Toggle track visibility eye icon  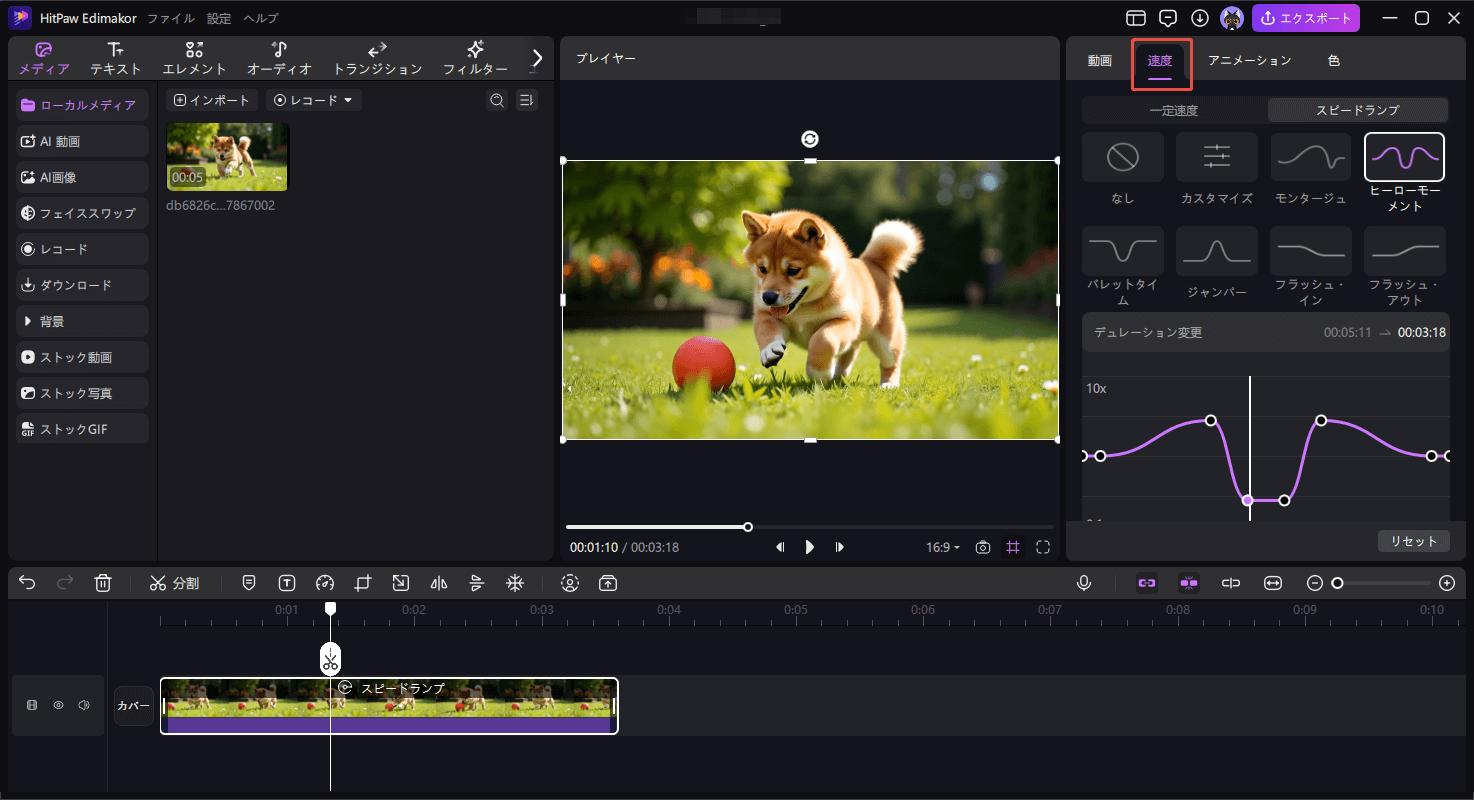click(58, 705)
